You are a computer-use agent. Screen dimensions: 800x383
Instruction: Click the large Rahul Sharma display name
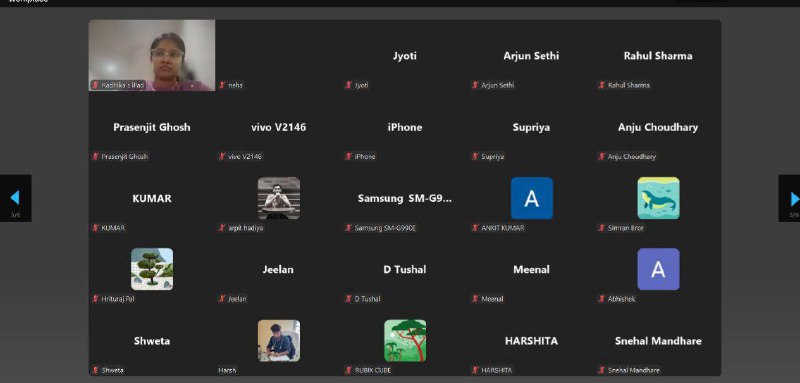click(658, 56)
